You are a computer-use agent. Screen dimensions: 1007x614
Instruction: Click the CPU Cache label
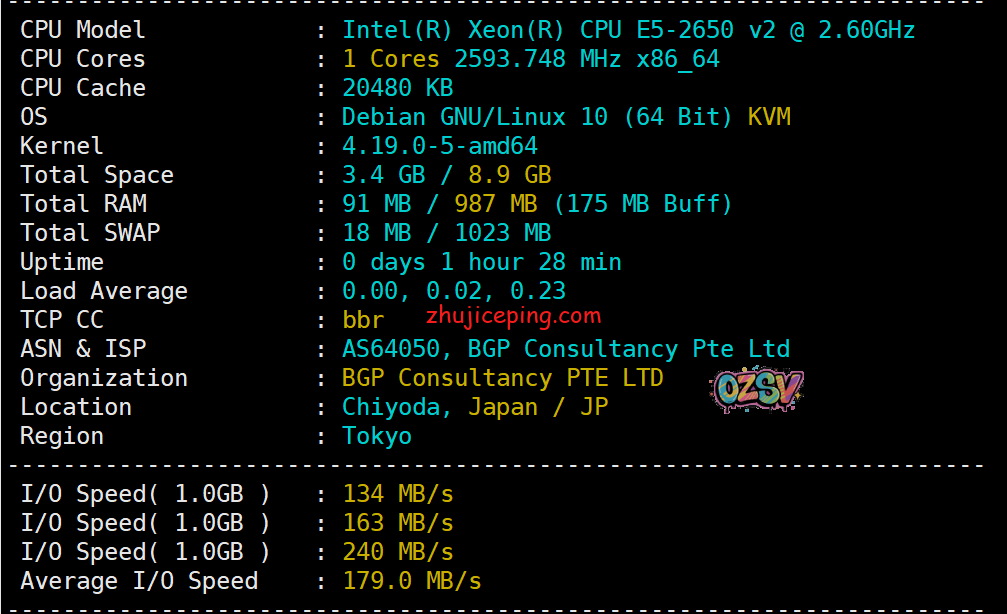click(83, 87)
